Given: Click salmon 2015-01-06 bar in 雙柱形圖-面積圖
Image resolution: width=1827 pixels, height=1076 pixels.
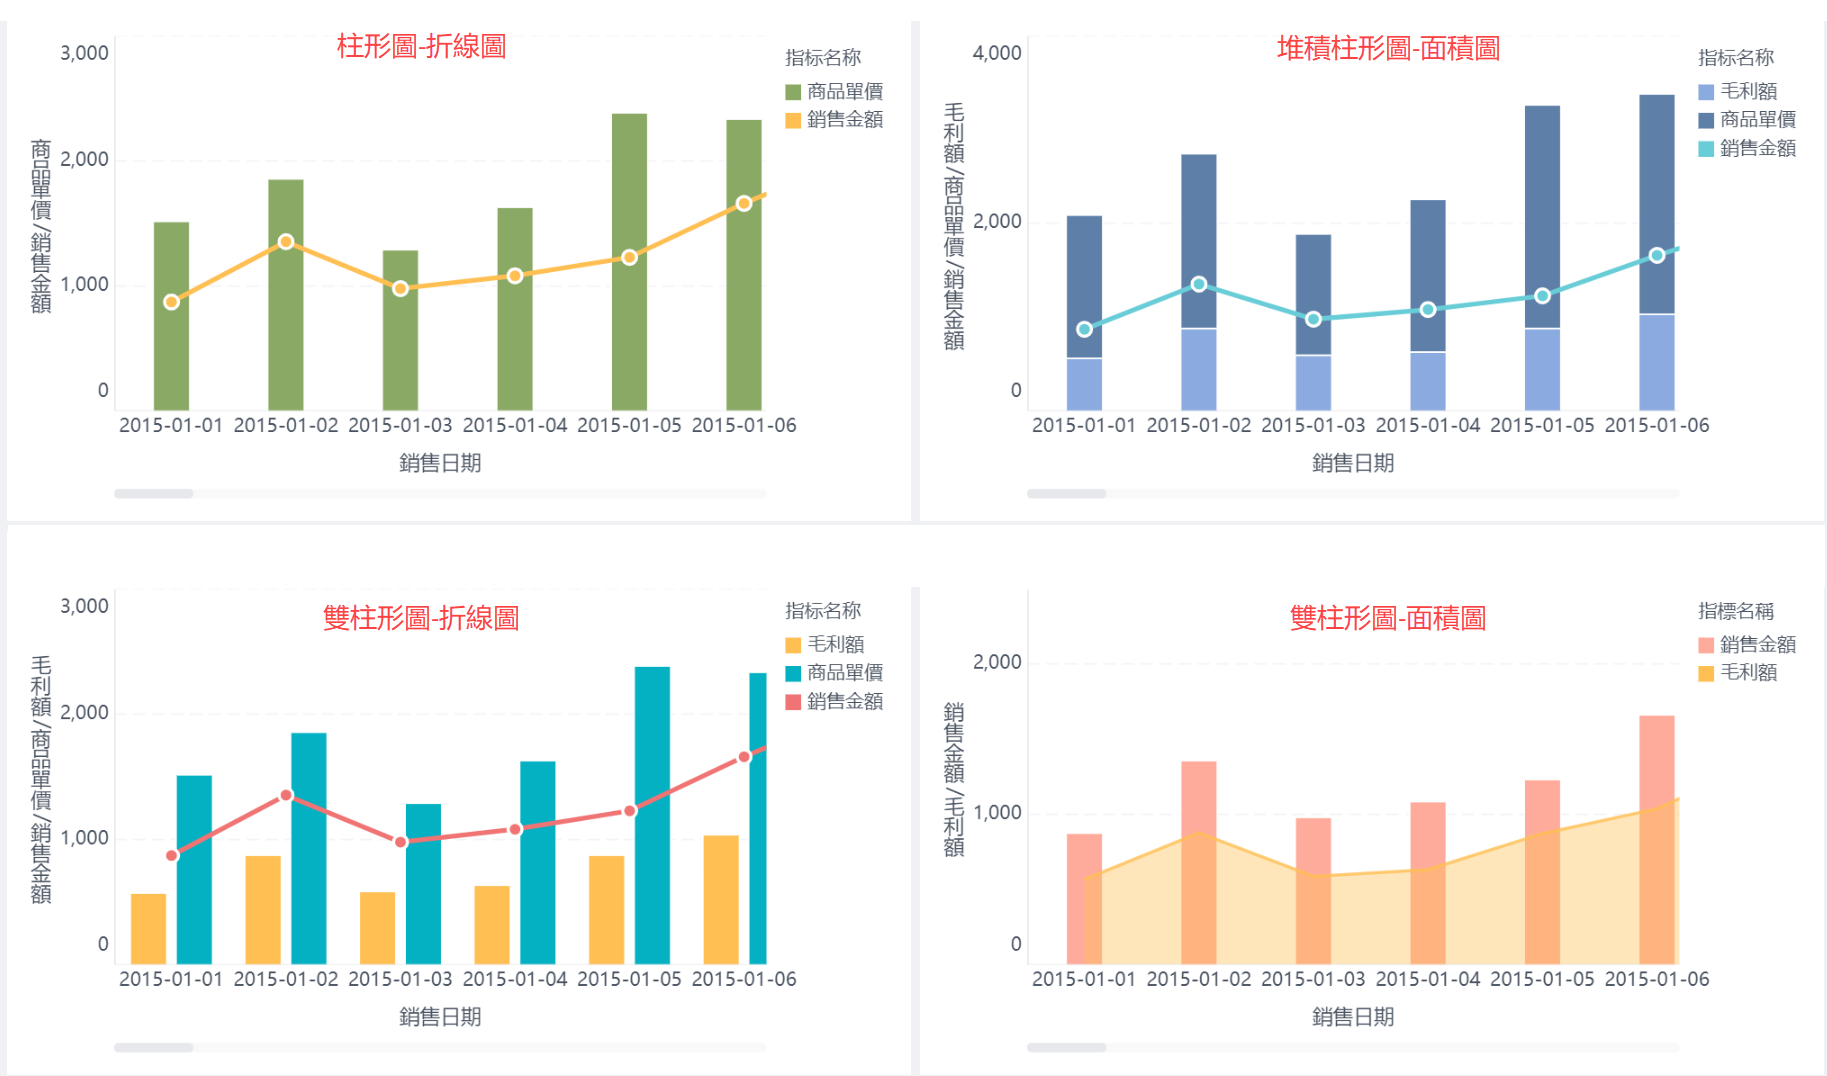Looking at the screenshot, I should click(x=1657, y=840).
